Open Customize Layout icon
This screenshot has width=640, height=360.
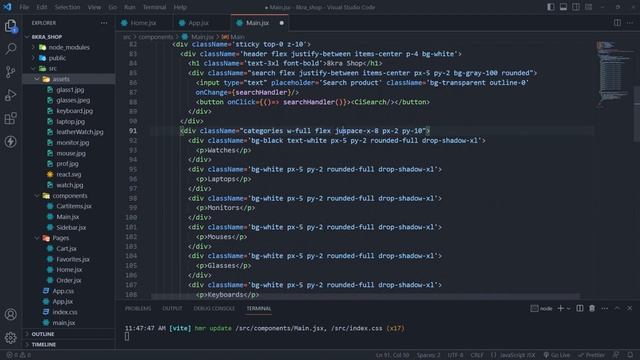588,7
